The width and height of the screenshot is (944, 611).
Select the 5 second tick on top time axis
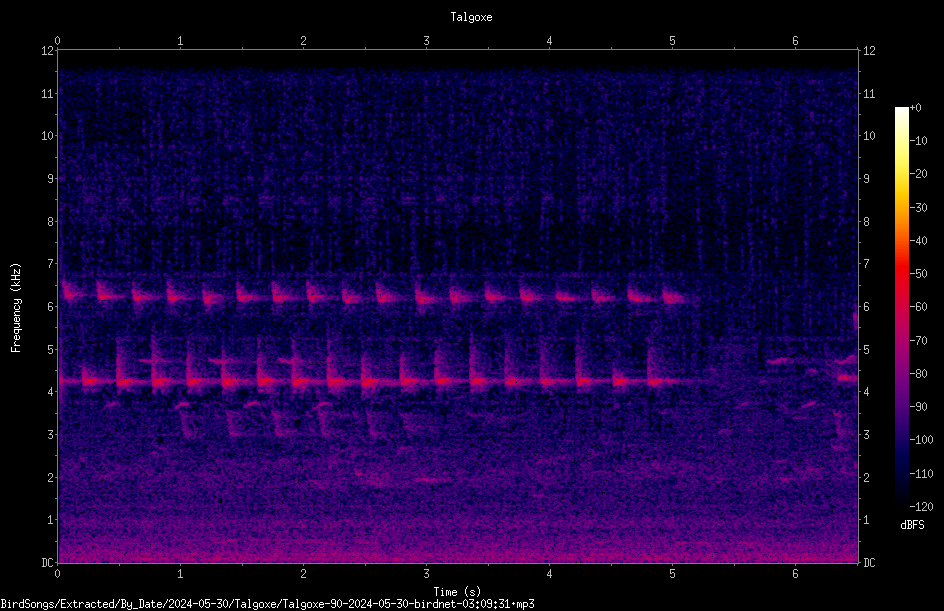coord(672,41)
